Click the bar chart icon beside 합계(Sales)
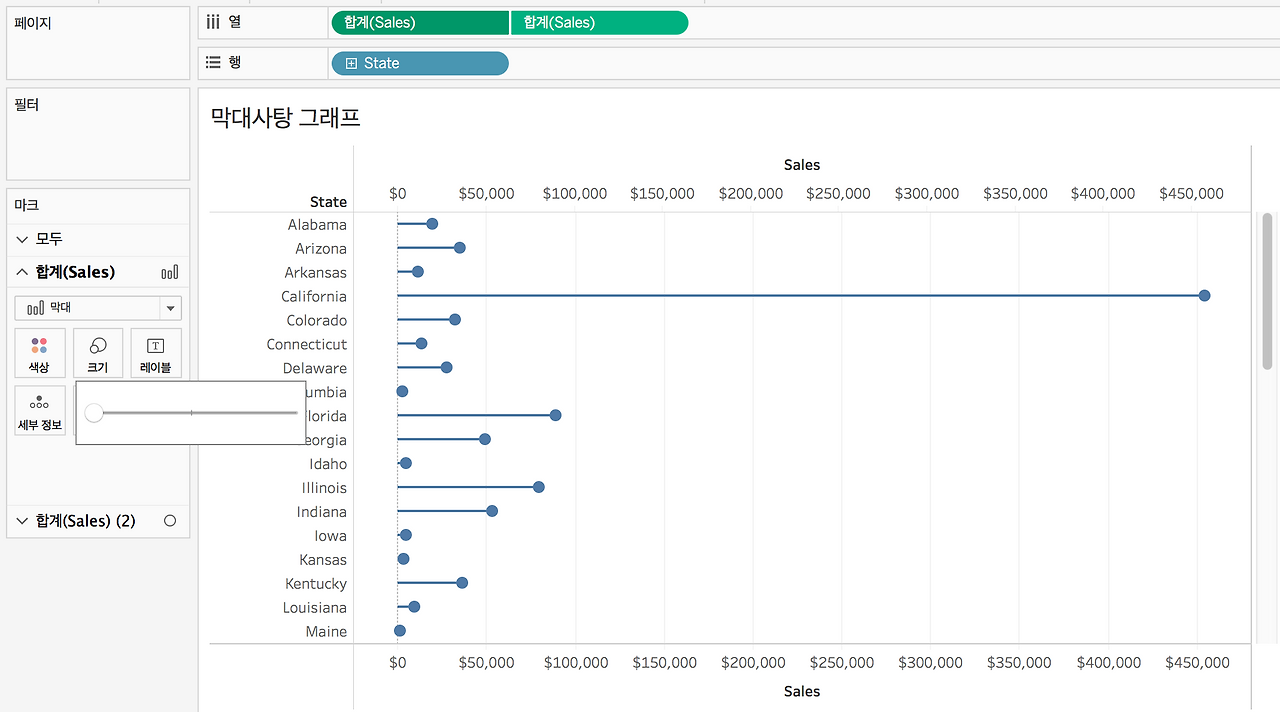 170,272
